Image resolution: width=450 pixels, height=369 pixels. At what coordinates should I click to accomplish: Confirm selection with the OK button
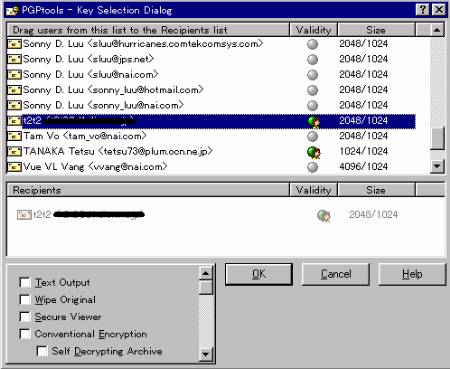point(259,274)
